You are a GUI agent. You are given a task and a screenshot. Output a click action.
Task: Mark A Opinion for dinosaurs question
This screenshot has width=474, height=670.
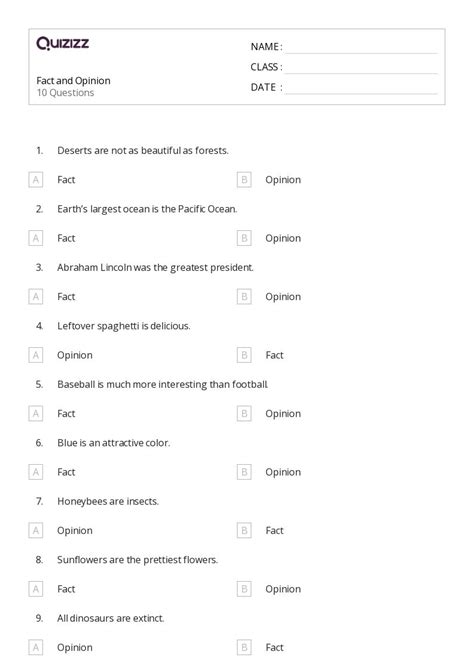click(36, 648)
